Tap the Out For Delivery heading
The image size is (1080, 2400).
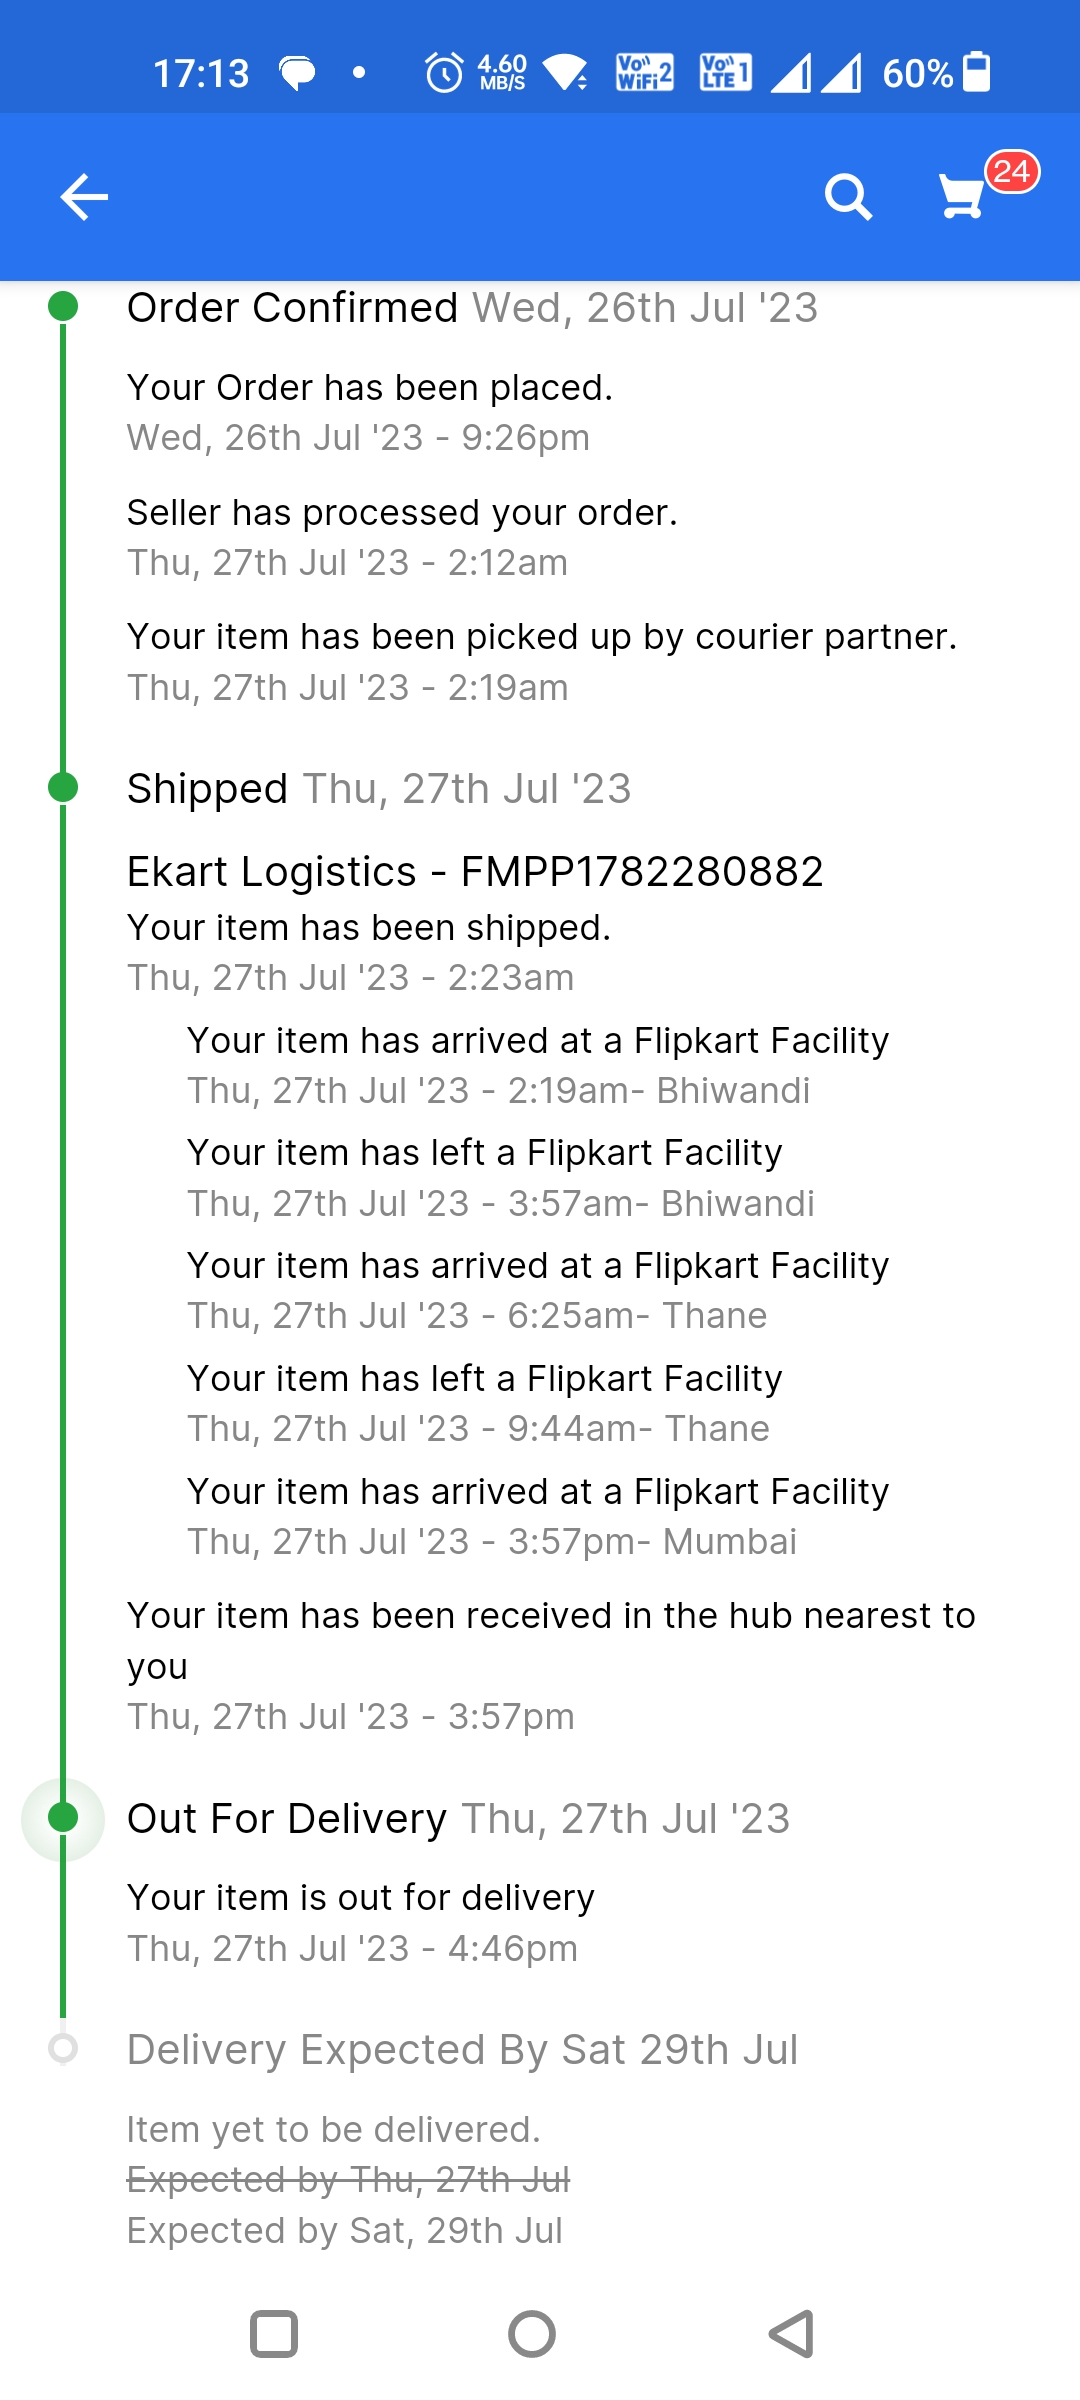(x=287, y=1818)
